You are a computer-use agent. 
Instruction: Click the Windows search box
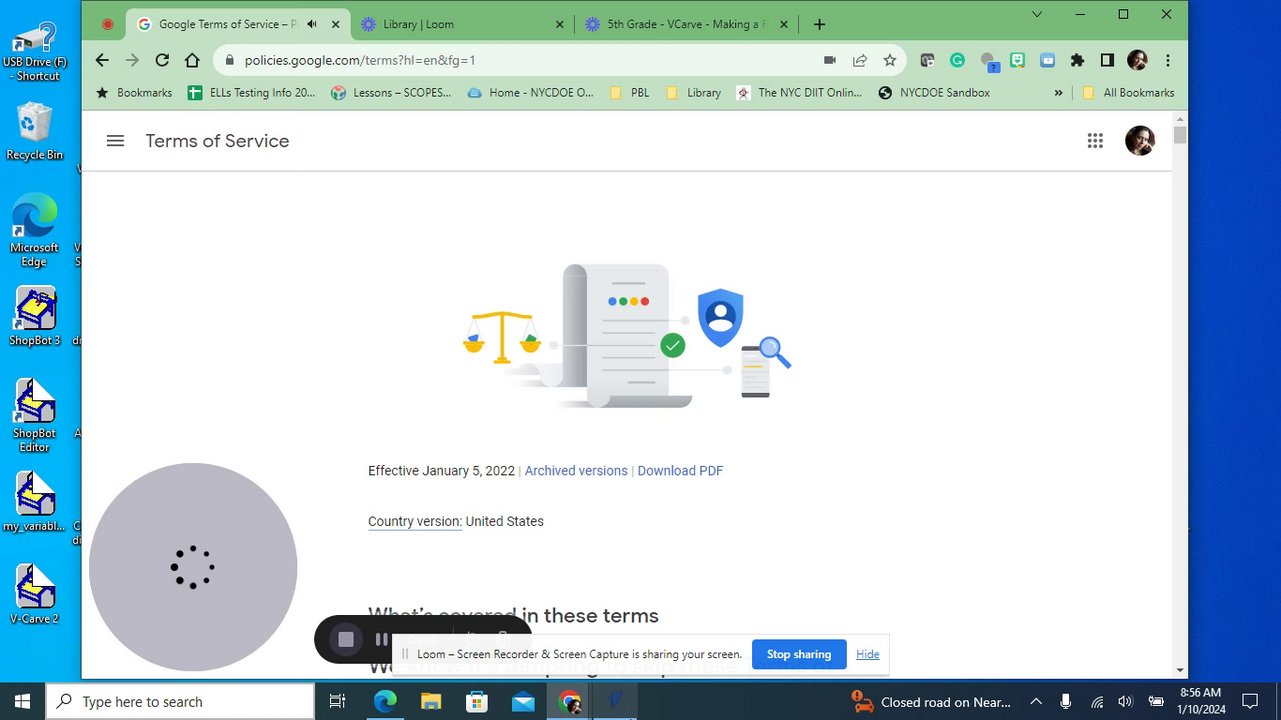click(180, 701)
